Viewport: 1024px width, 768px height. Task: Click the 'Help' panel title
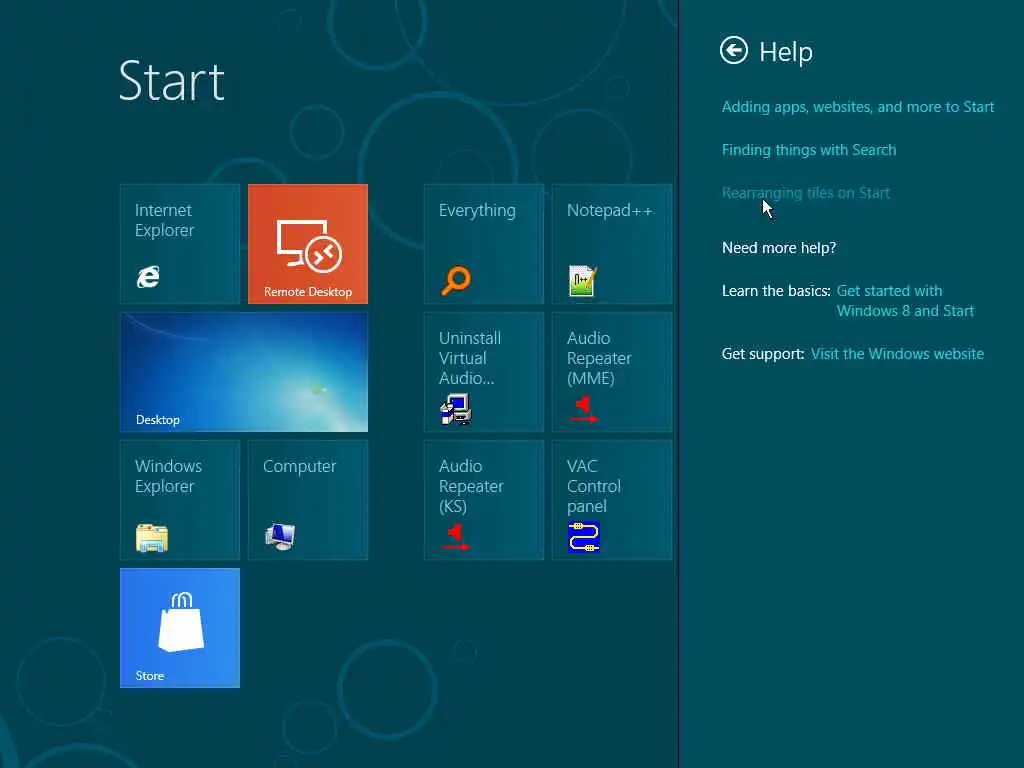tap(786, 52)
